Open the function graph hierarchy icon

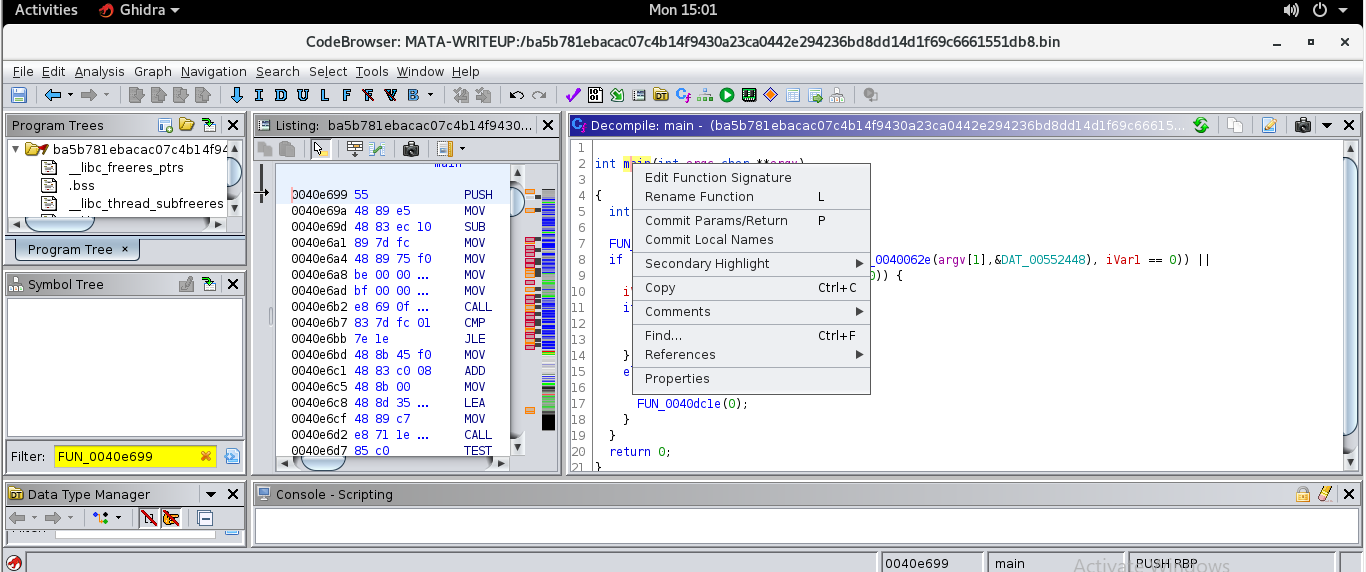click(705, 95)
